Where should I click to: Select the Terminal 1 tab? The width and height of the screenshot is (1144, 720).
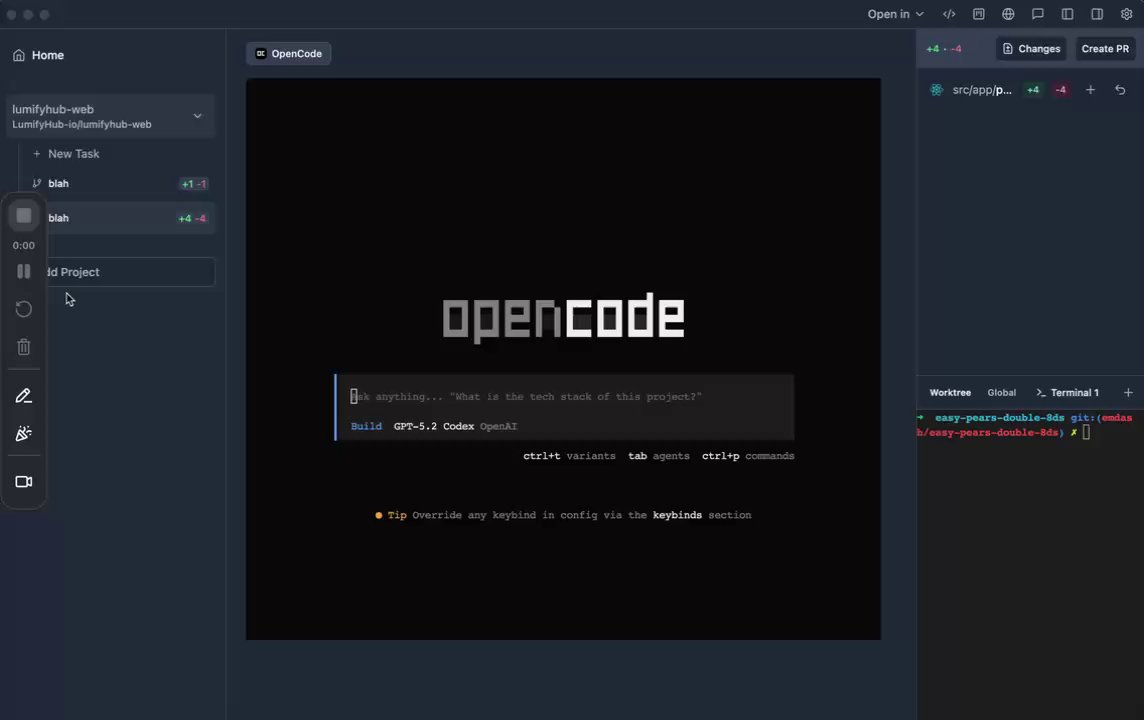tap(1067, 392)
